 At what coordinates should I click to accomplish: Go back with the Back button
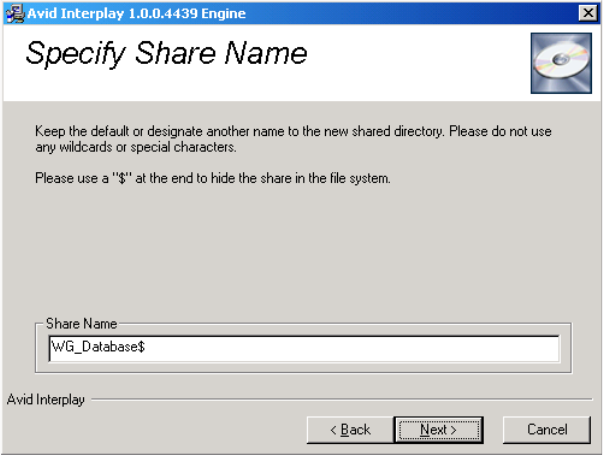(350, 430)
